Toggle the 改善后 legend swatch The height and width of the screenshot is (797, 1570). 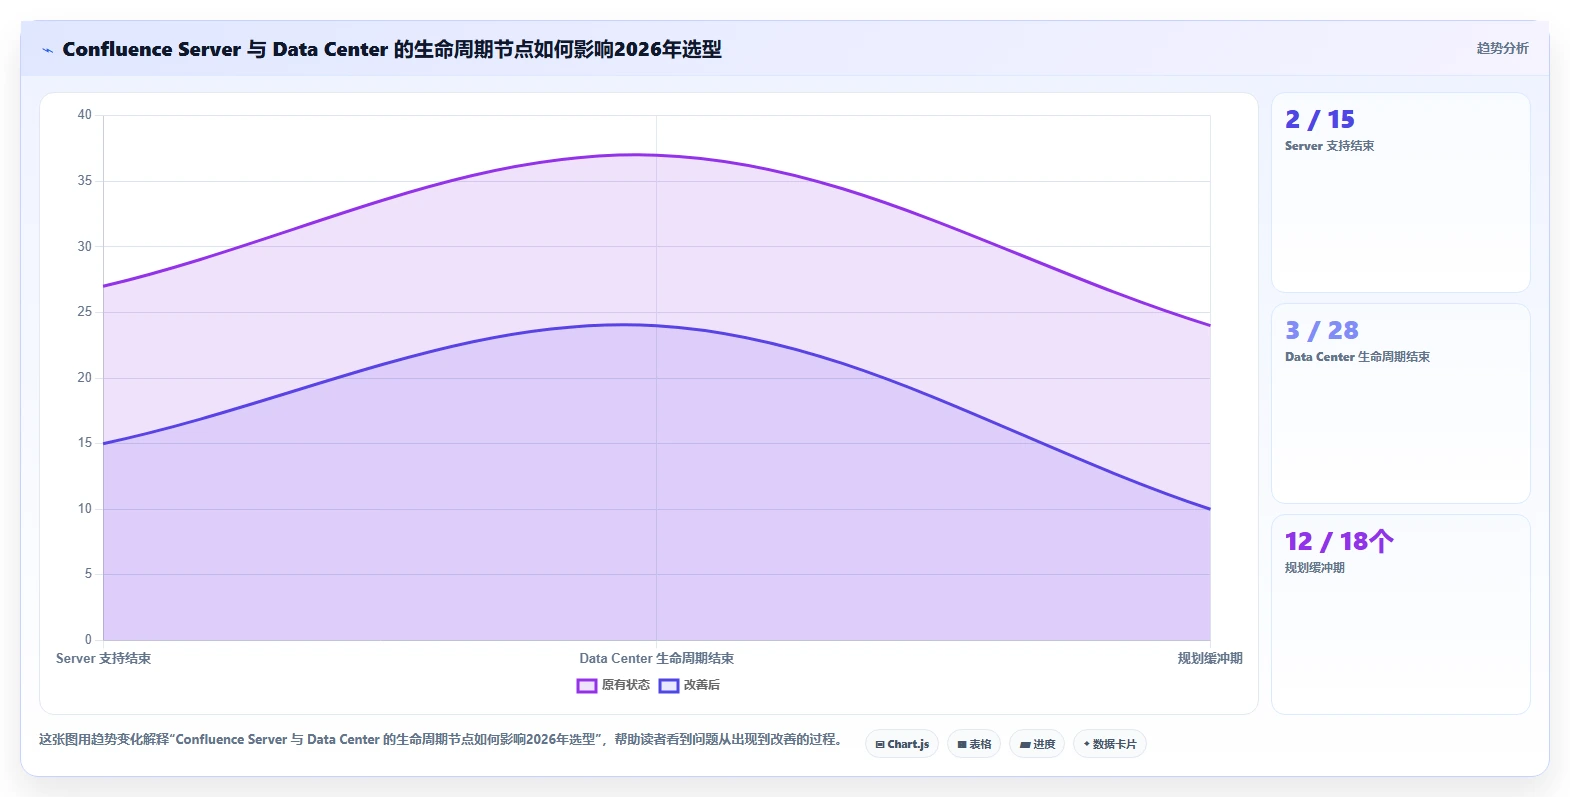tap(669, 686)
